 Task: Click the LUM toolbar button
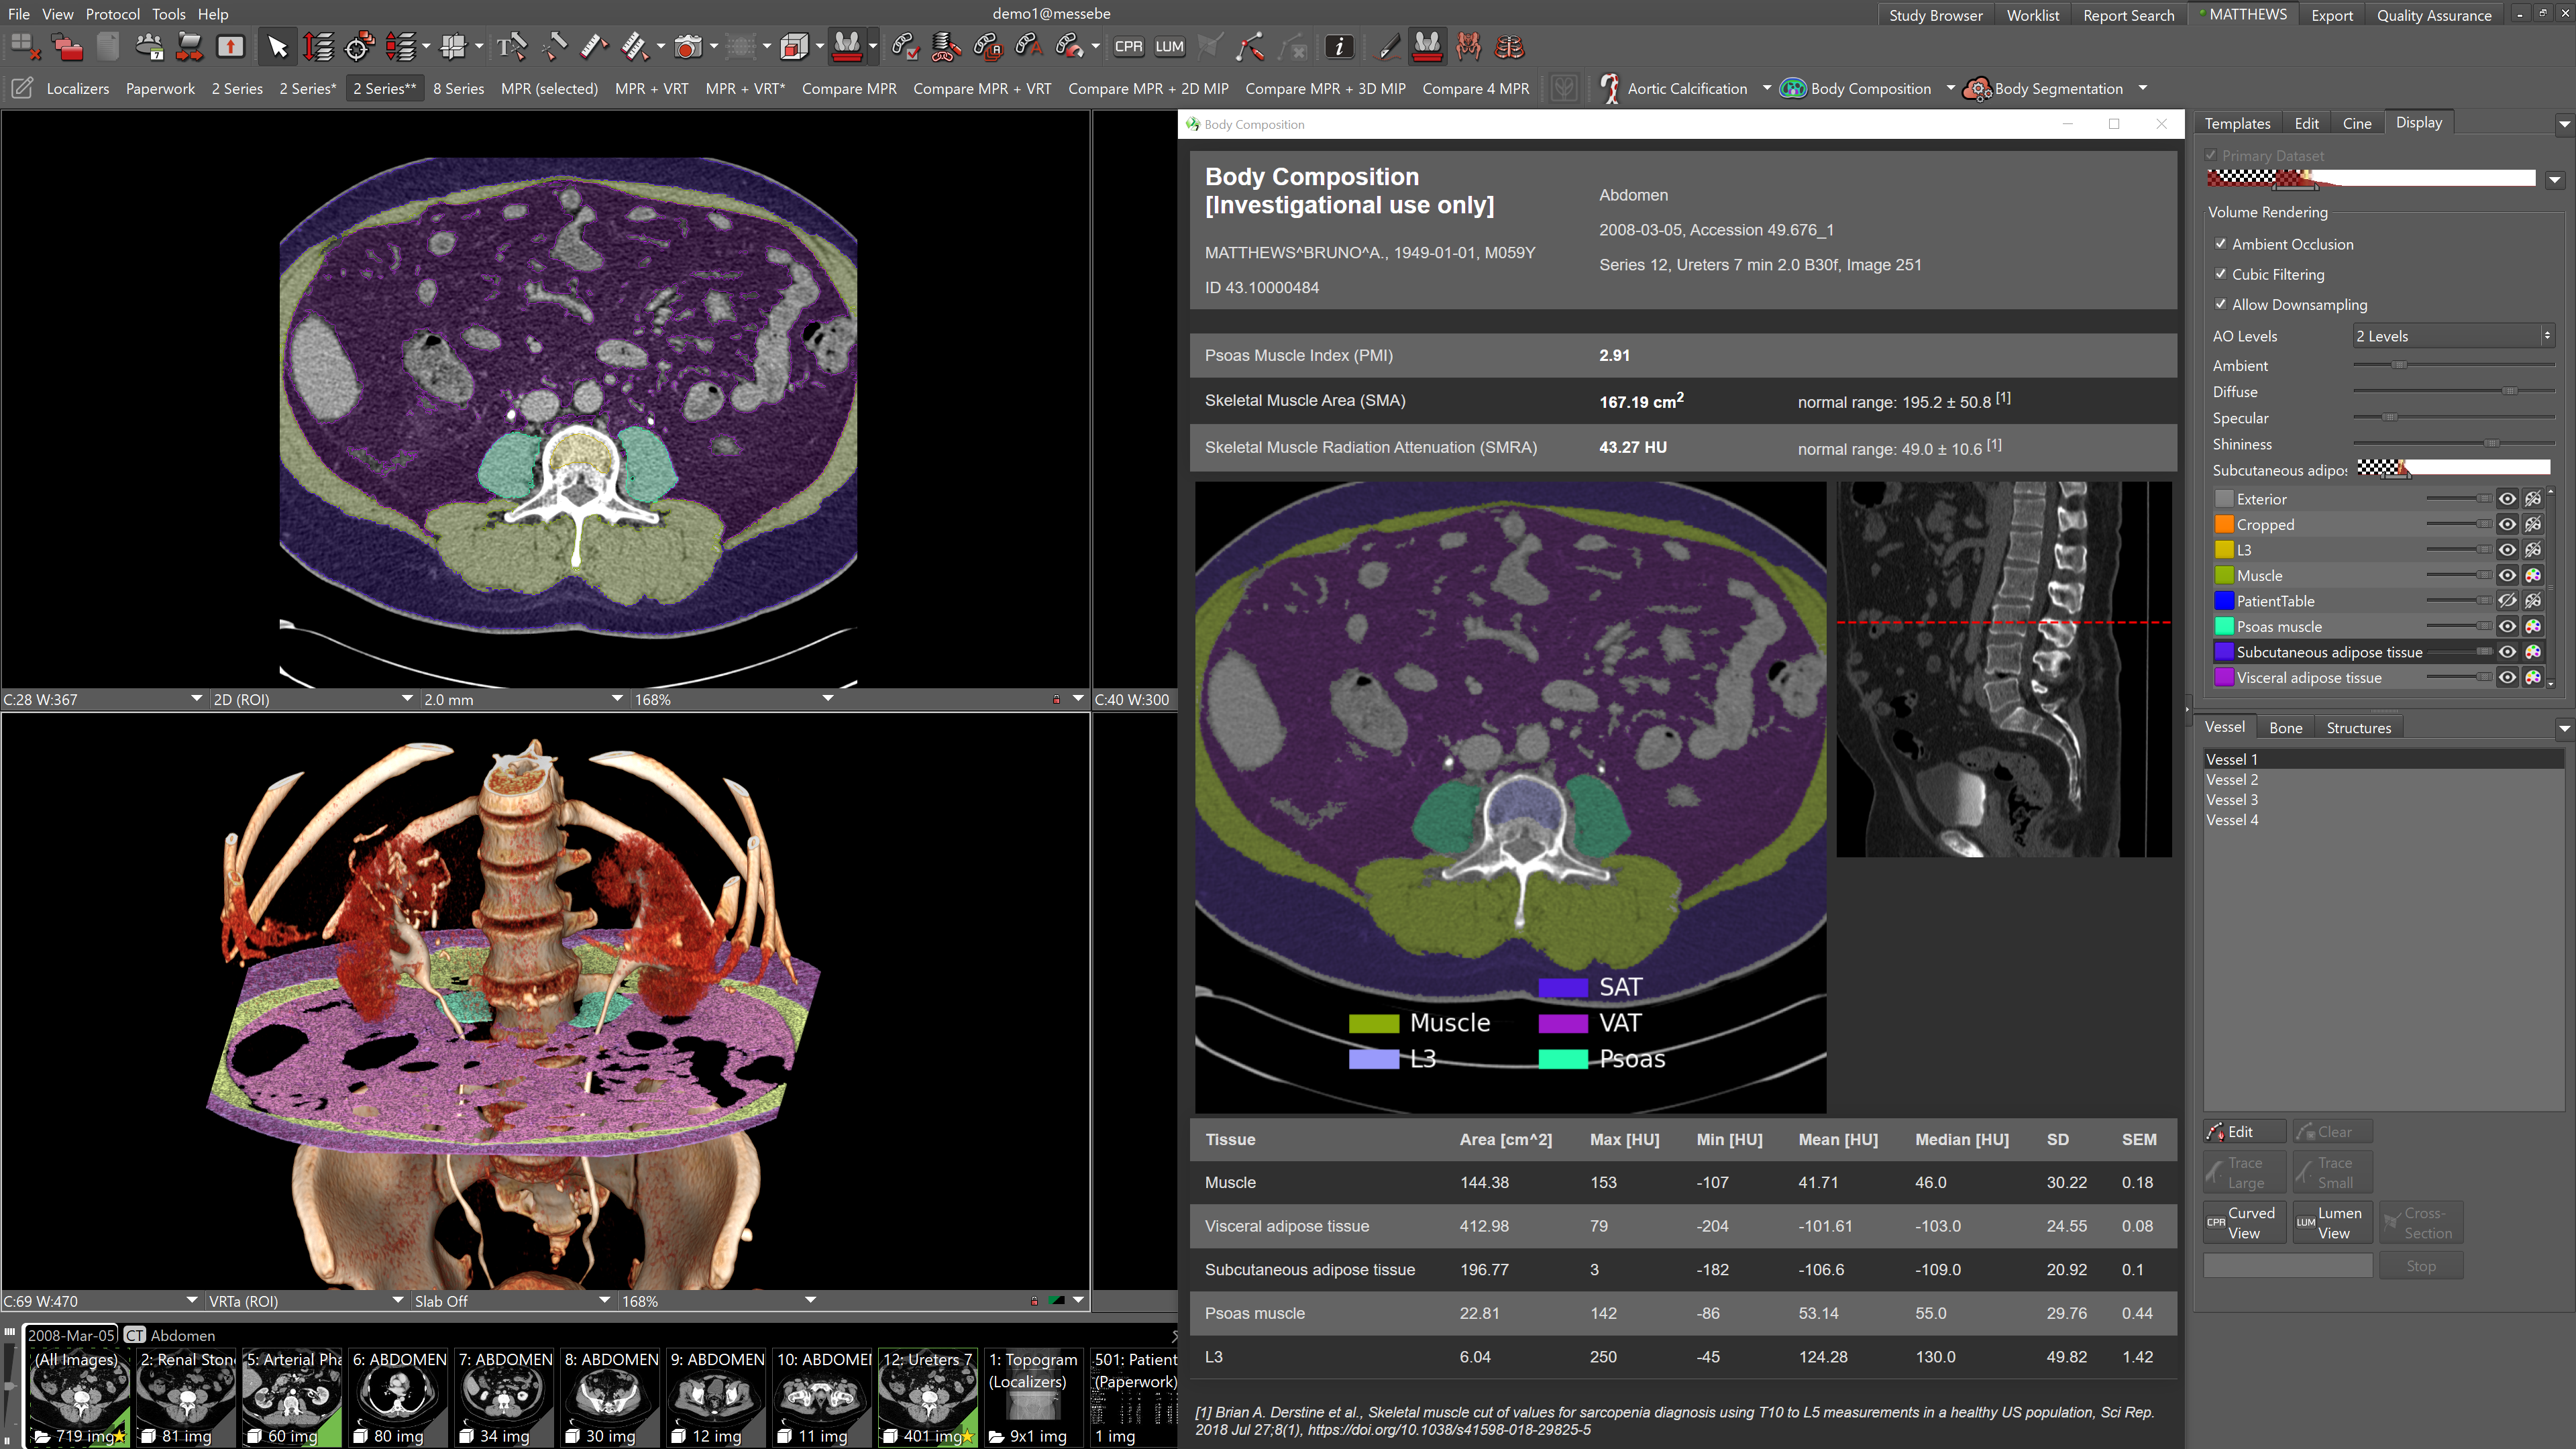click(x=1169, y=47)
